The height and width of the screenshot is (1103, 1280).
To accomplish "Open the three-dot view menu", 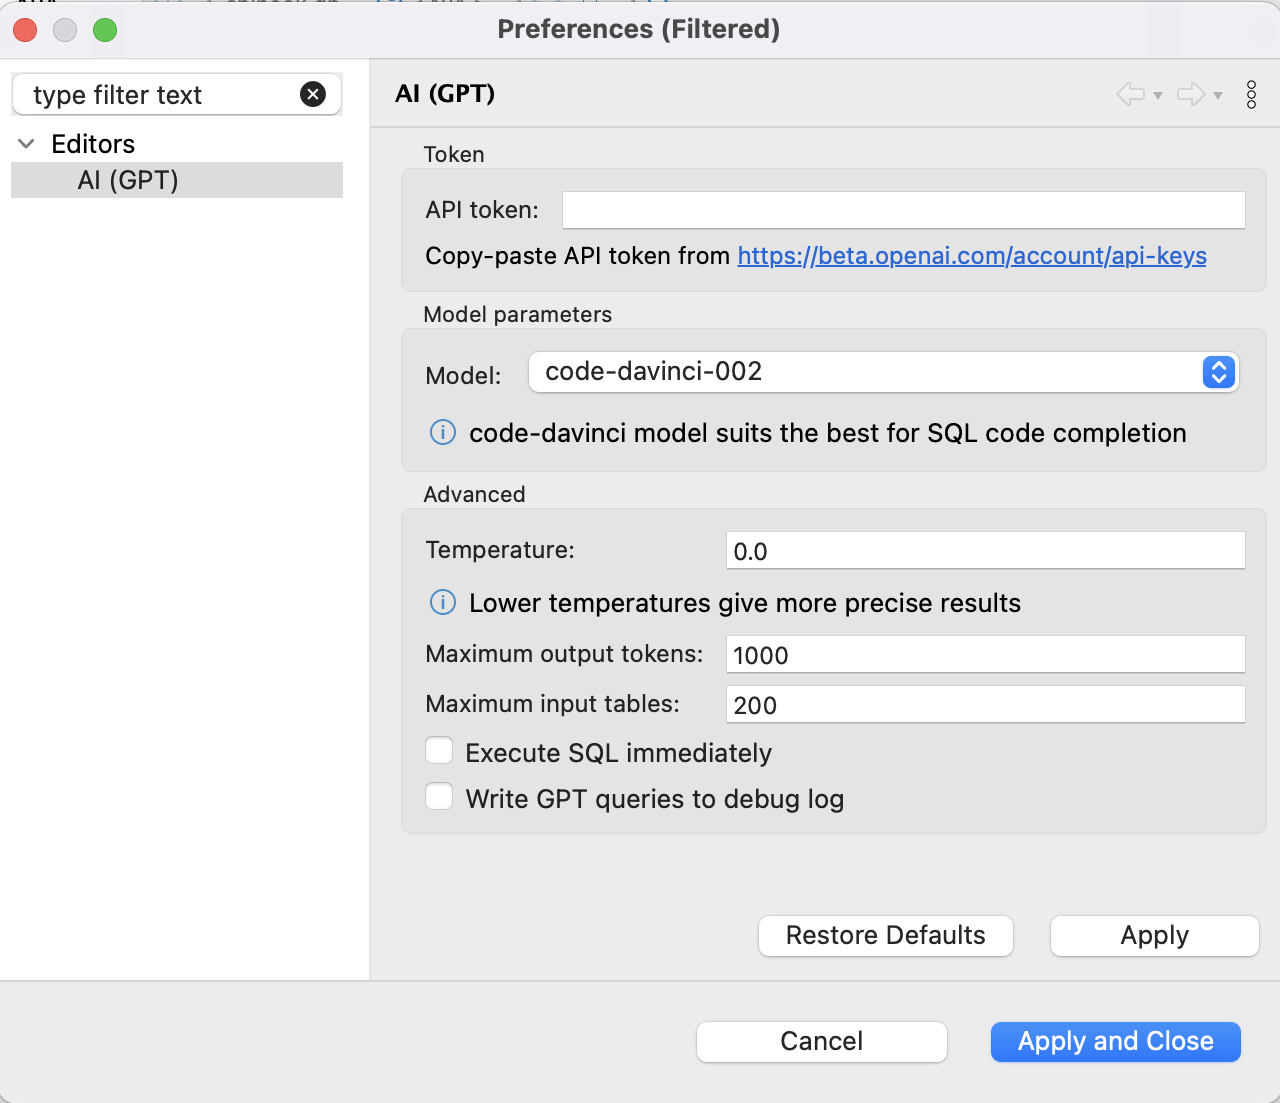I will click(1251, 94).
